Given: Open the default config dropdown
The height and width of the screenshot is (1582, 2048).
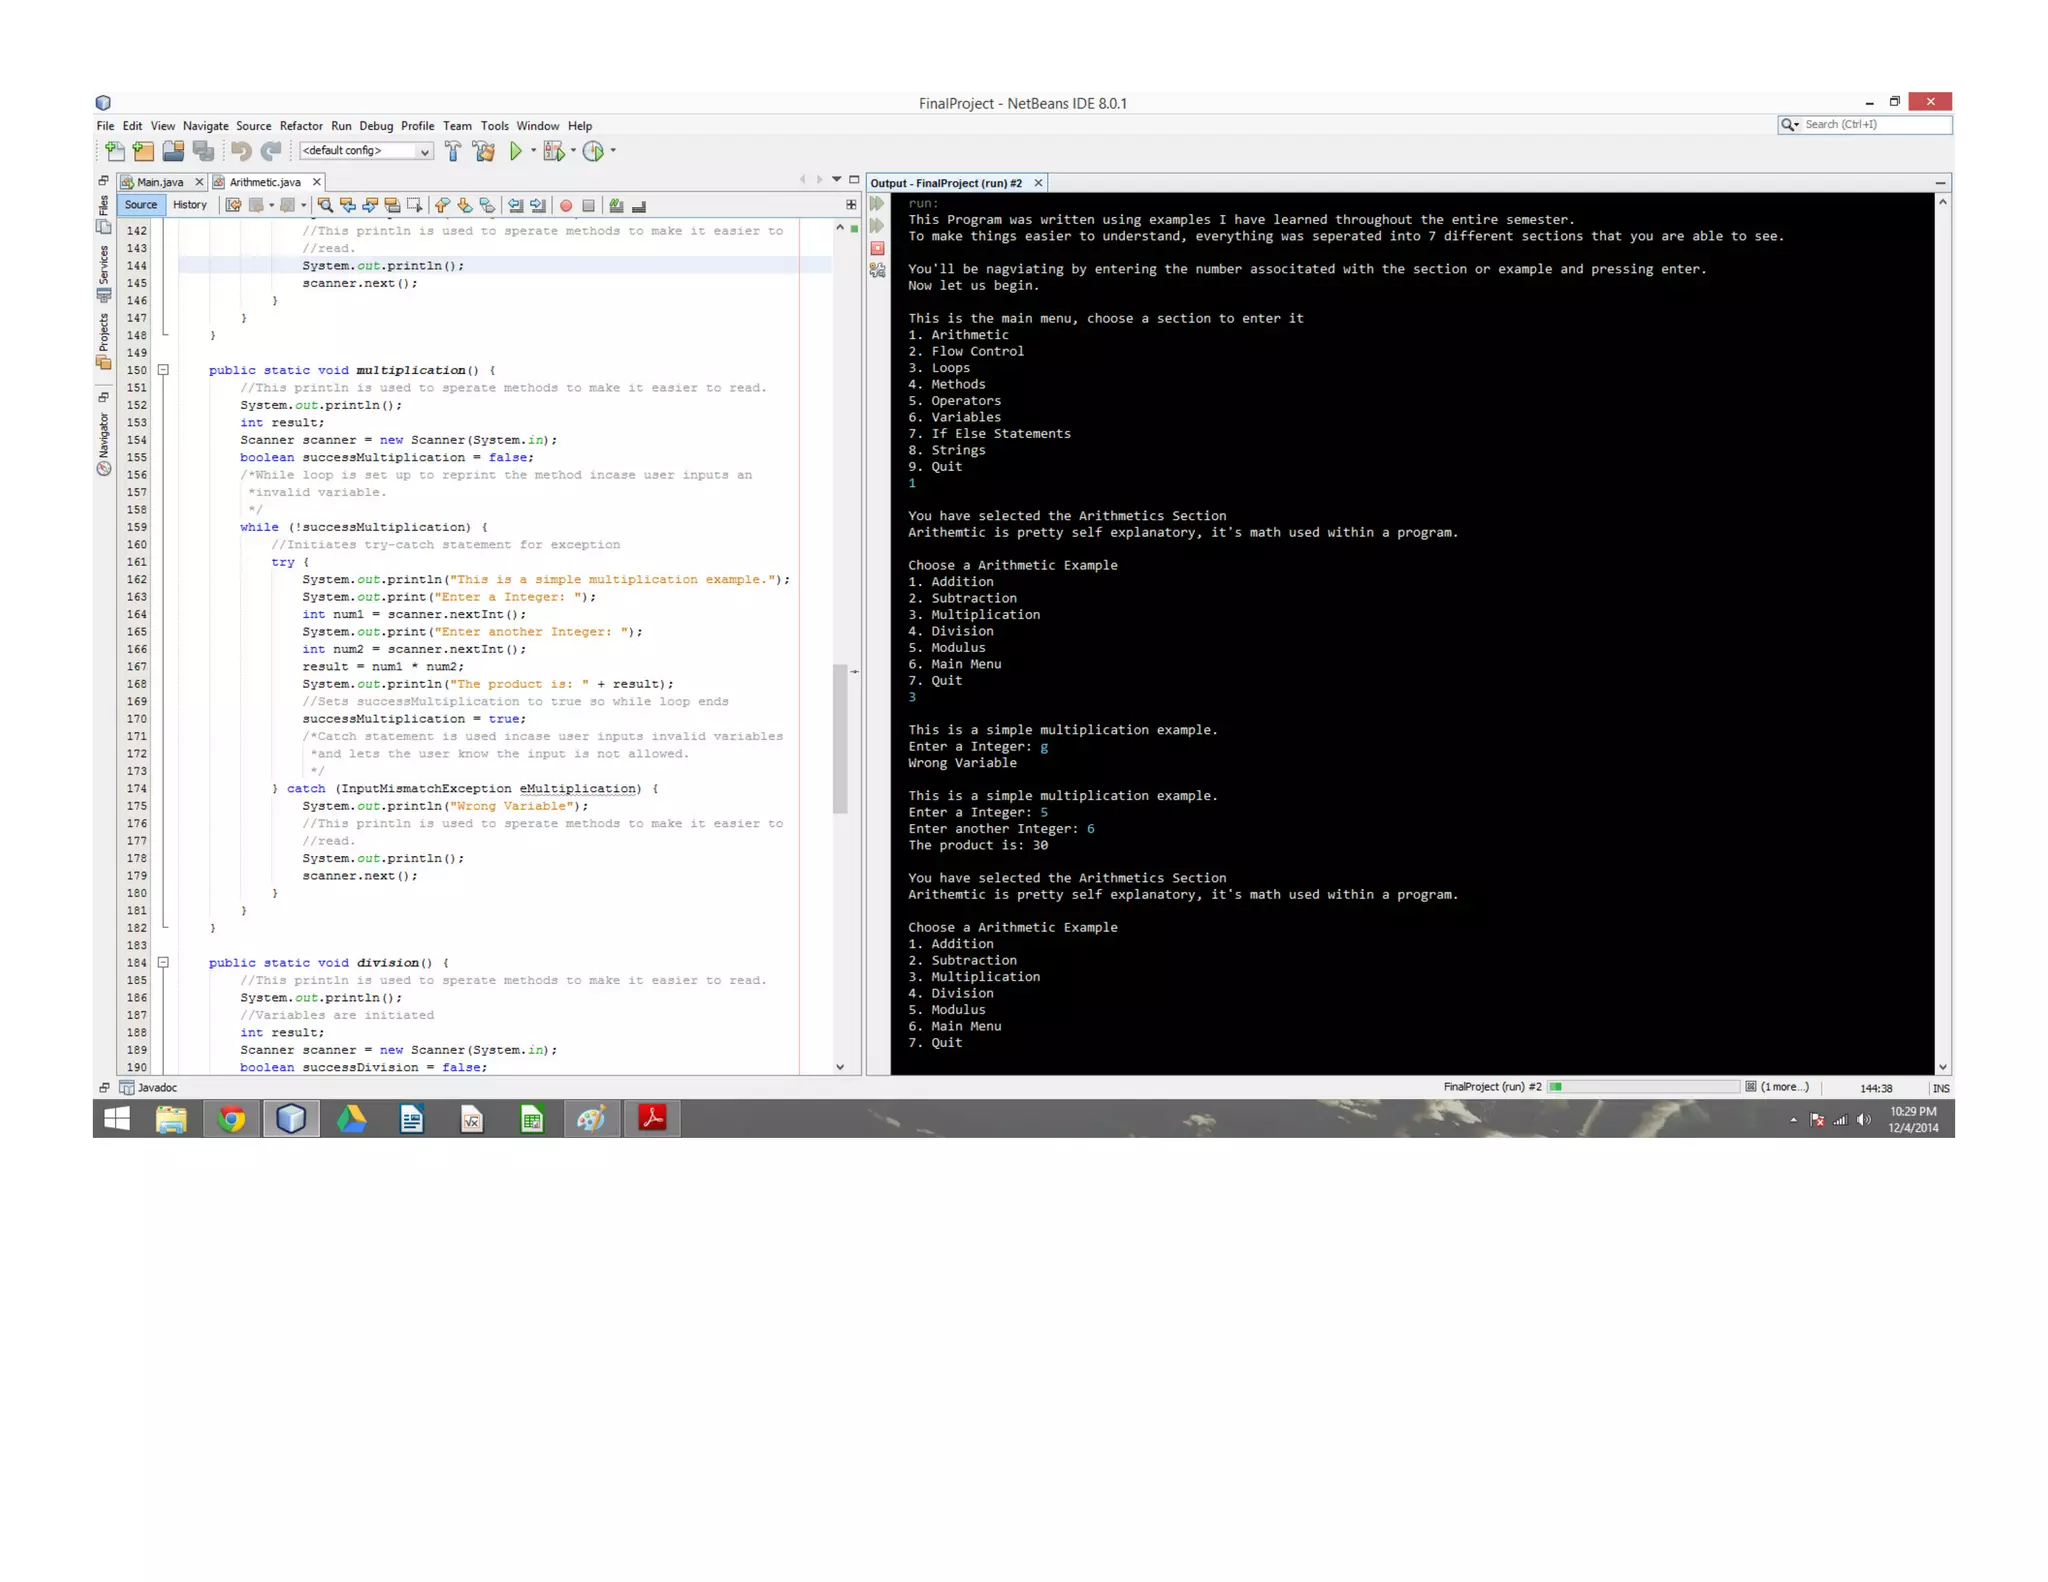Looking at the screenshot, I should pos(366,151).
